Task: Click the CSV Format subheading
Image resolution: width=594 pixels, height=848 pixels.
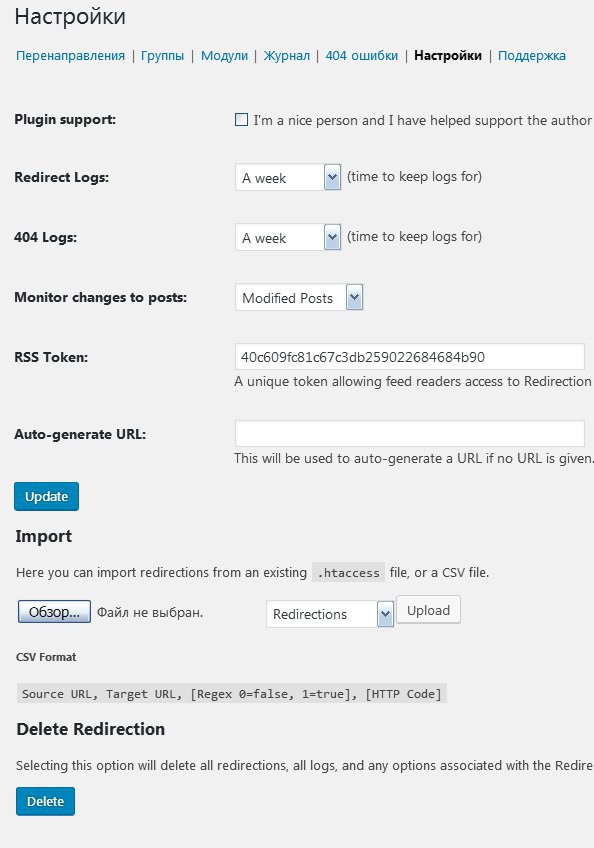Action: [x=46, y=657]
